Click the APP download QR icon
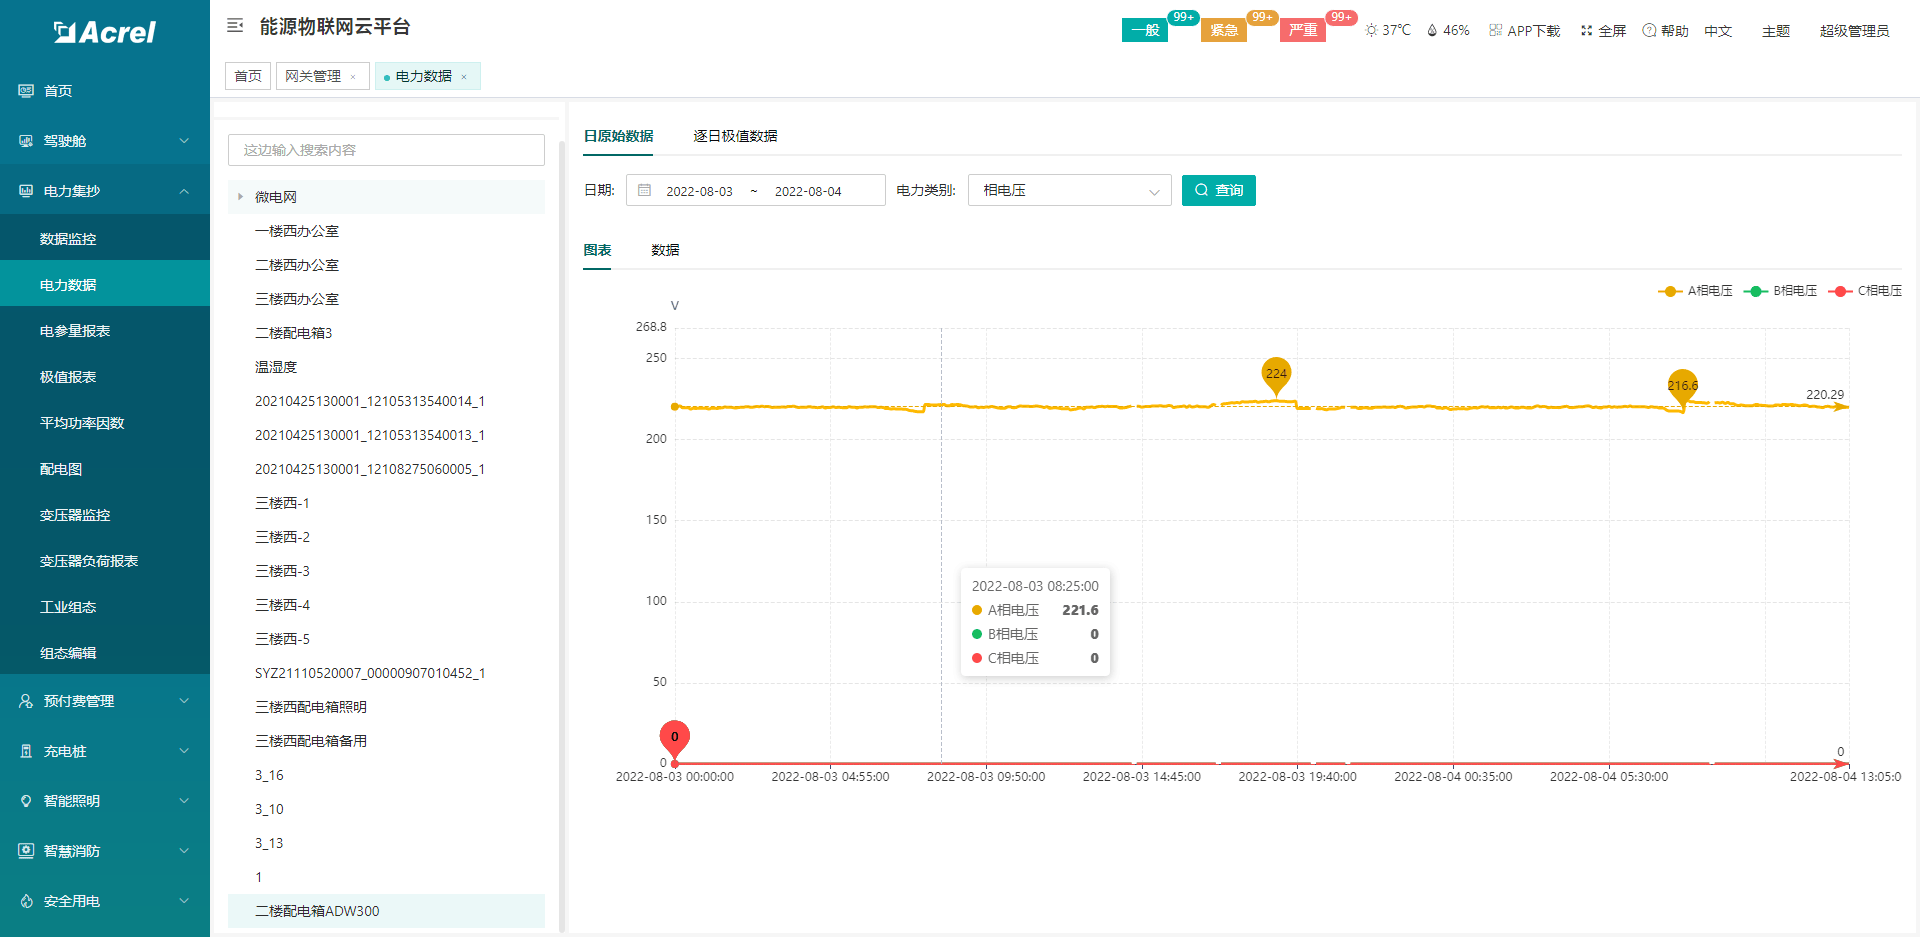Screen dimensions: 1920x937 (1496, 31)
